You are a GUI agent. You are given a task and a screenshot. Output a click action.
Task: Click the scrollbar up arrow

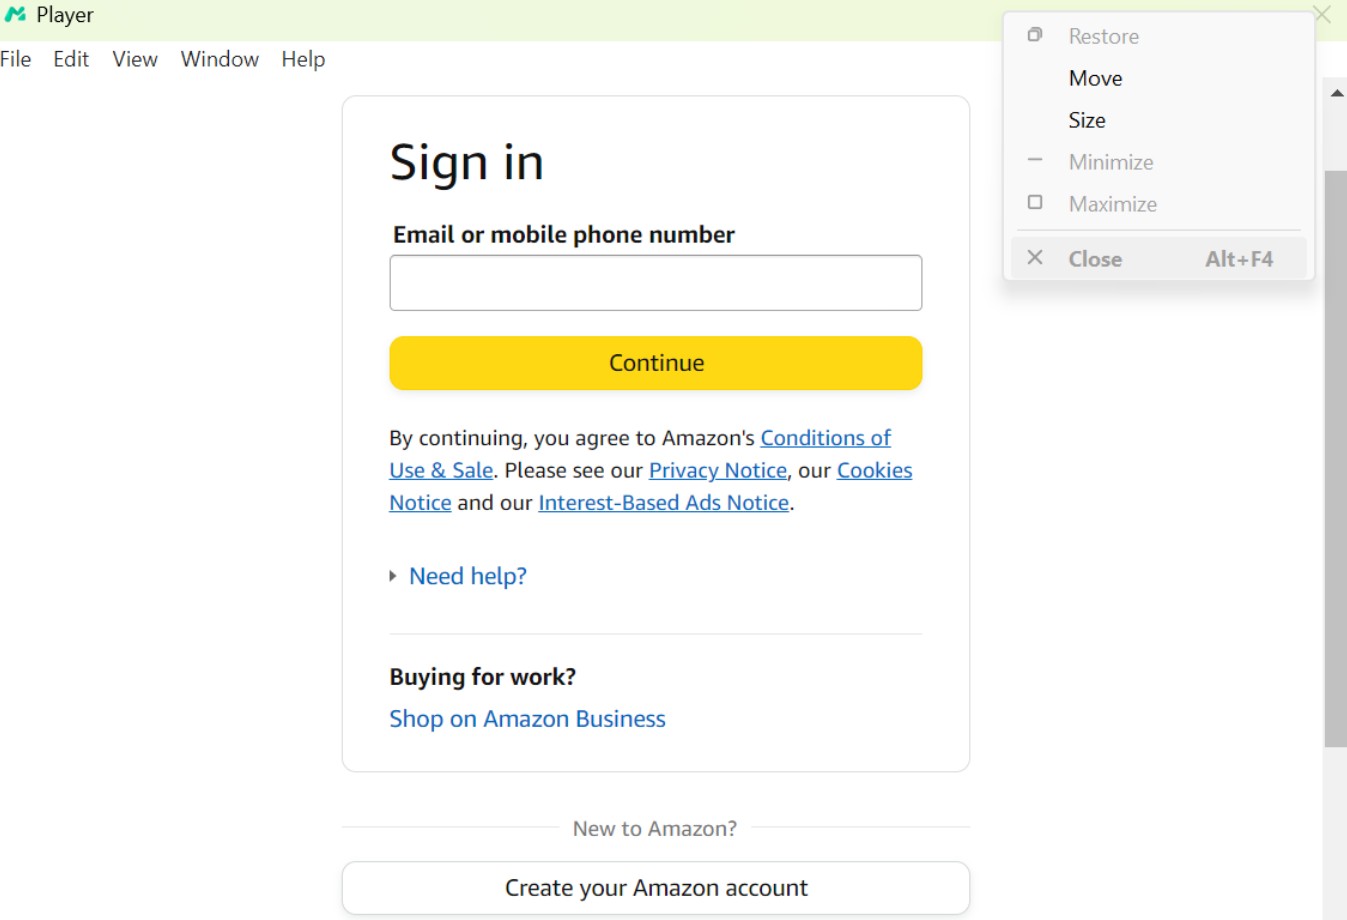coord(1336,93)
